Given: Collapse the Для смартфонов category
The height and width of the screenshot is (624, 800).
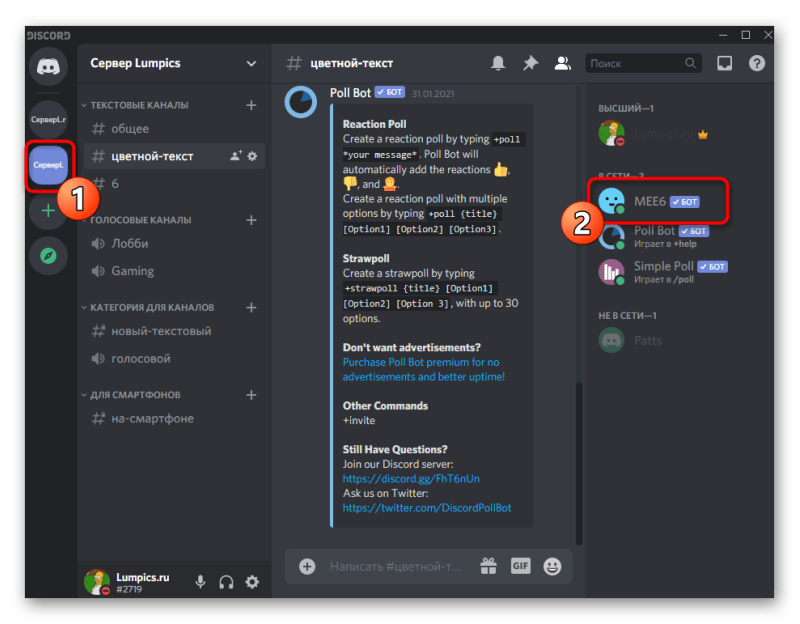Looking at the screenshot, I should coord(131,395).
